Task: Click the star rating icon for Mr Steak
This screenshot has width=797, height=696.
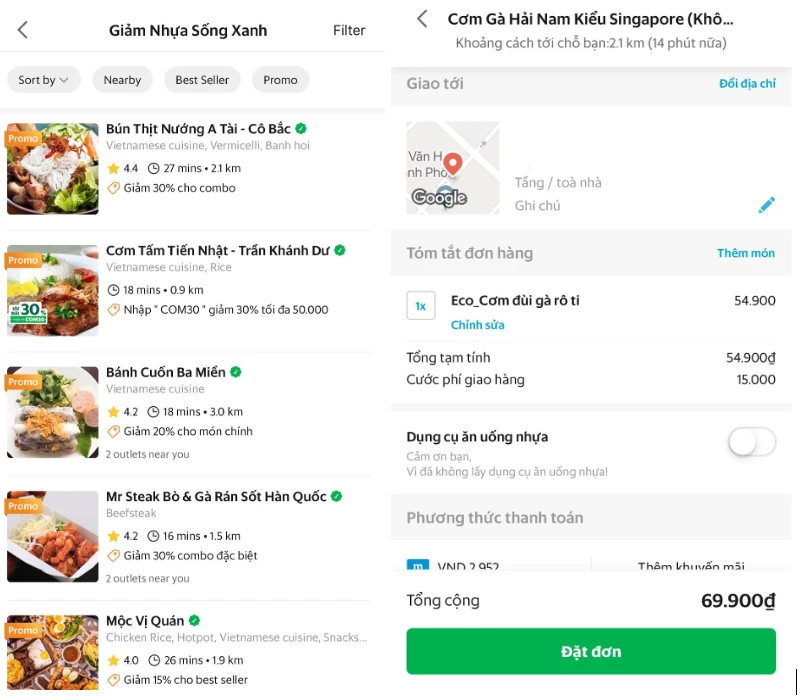Action: pos(113,536)
